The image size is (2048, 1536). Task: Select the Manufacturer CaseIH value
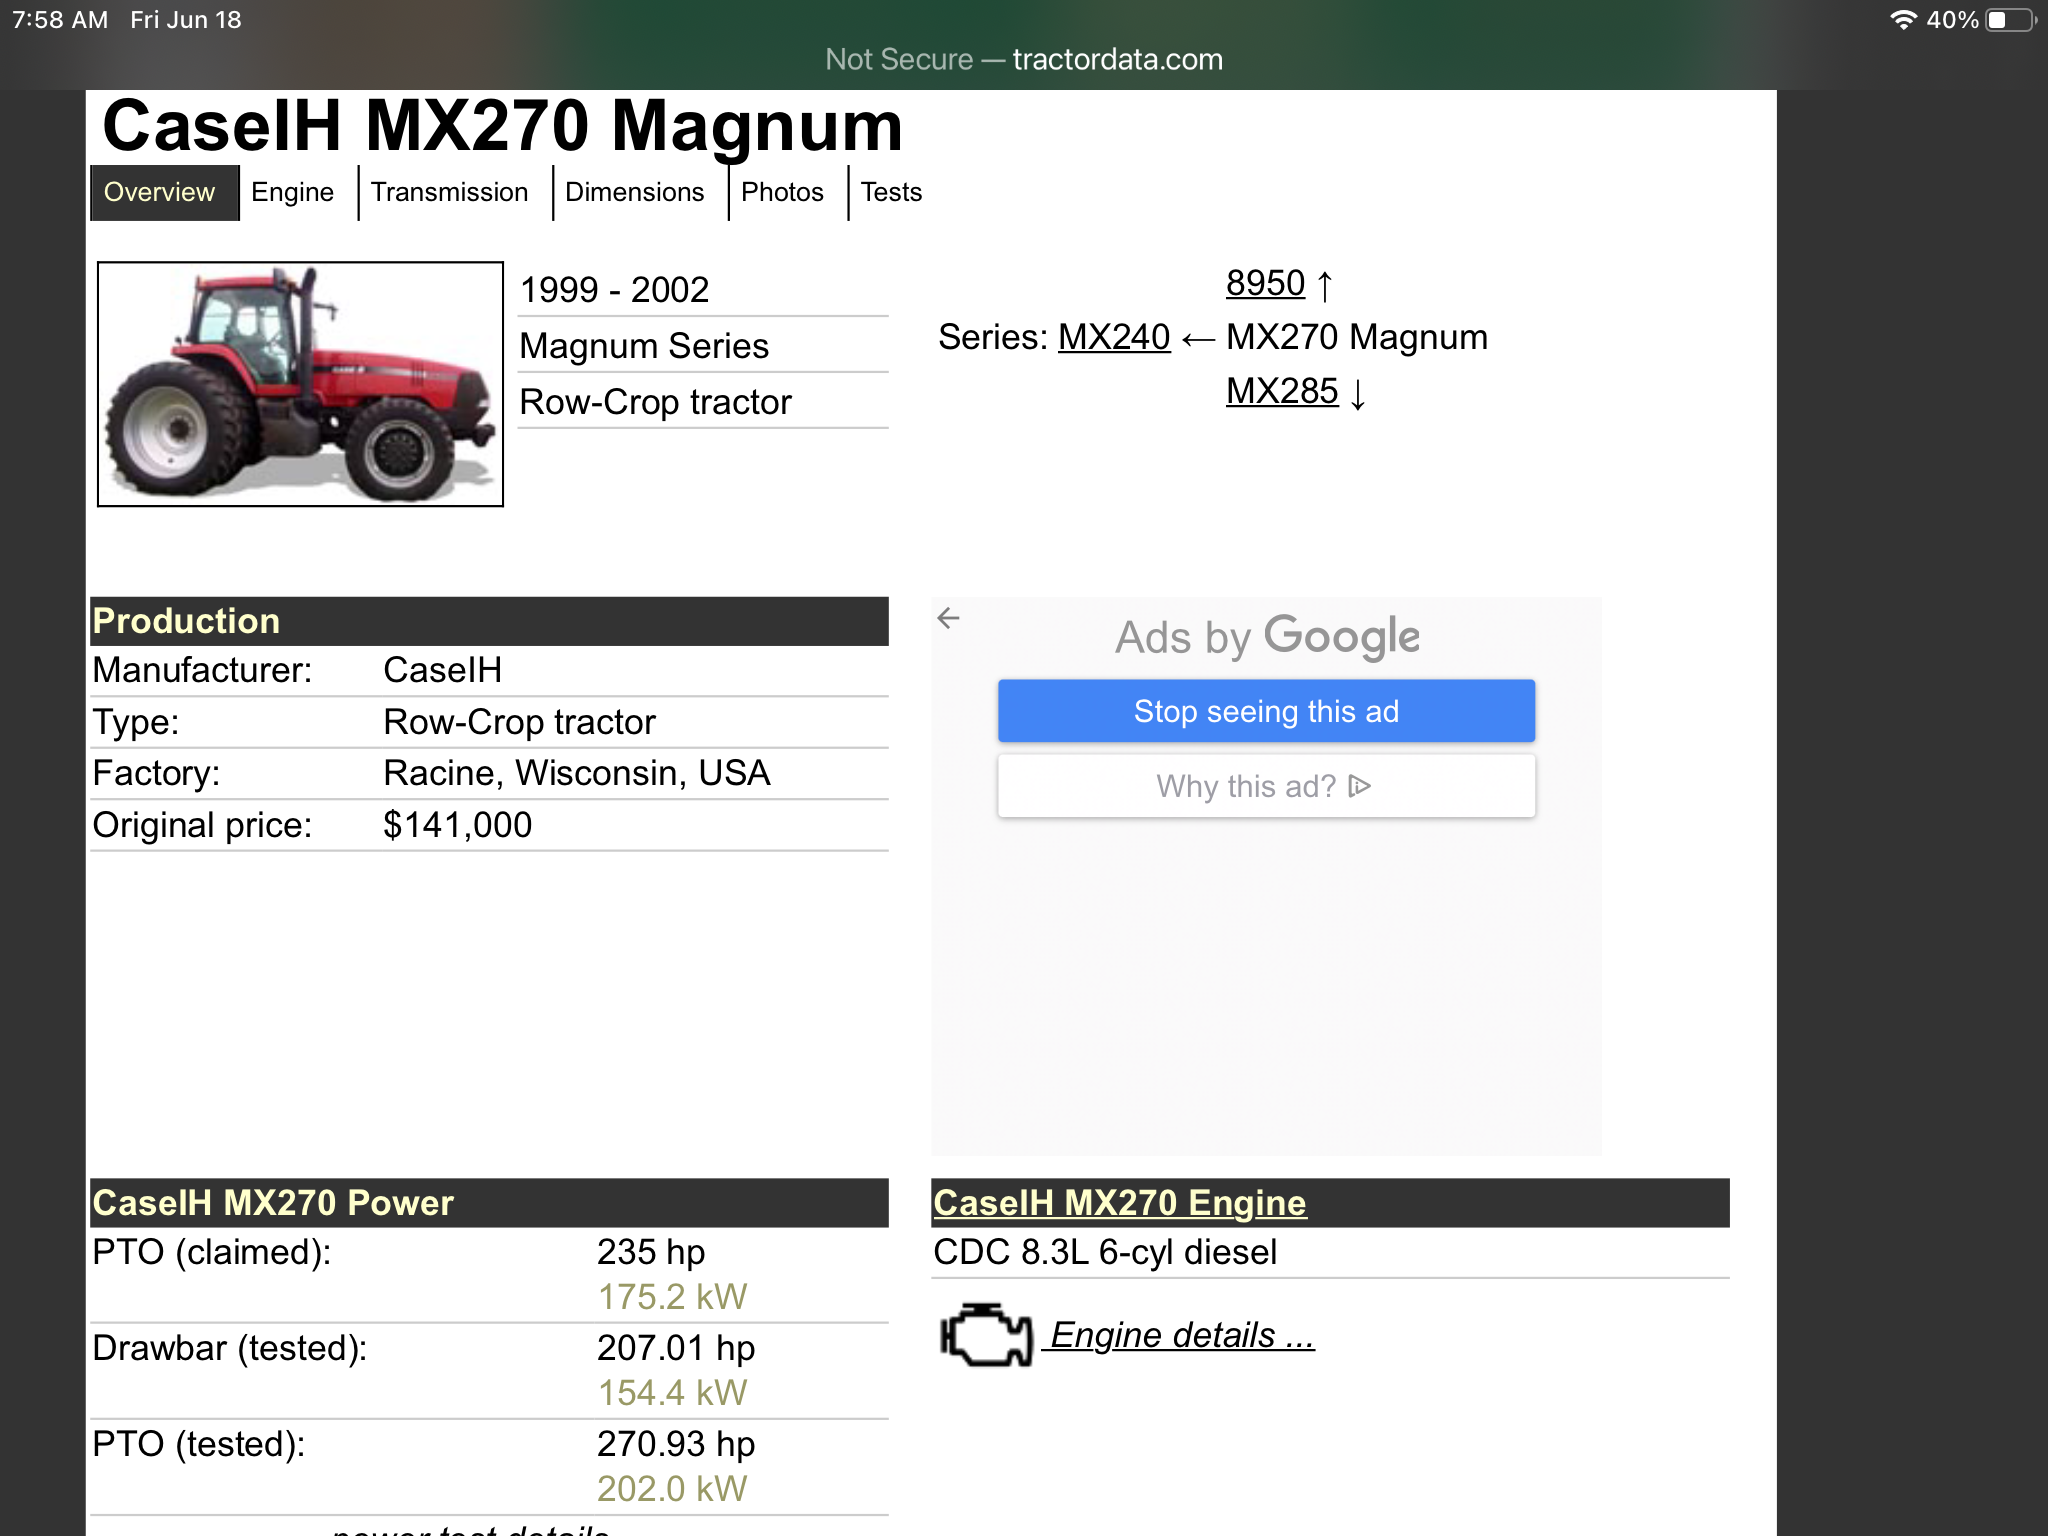pos(442,670)
